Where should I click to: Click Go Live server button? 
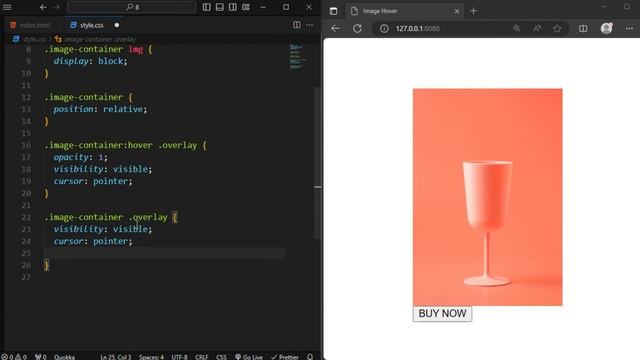point(249,357)
